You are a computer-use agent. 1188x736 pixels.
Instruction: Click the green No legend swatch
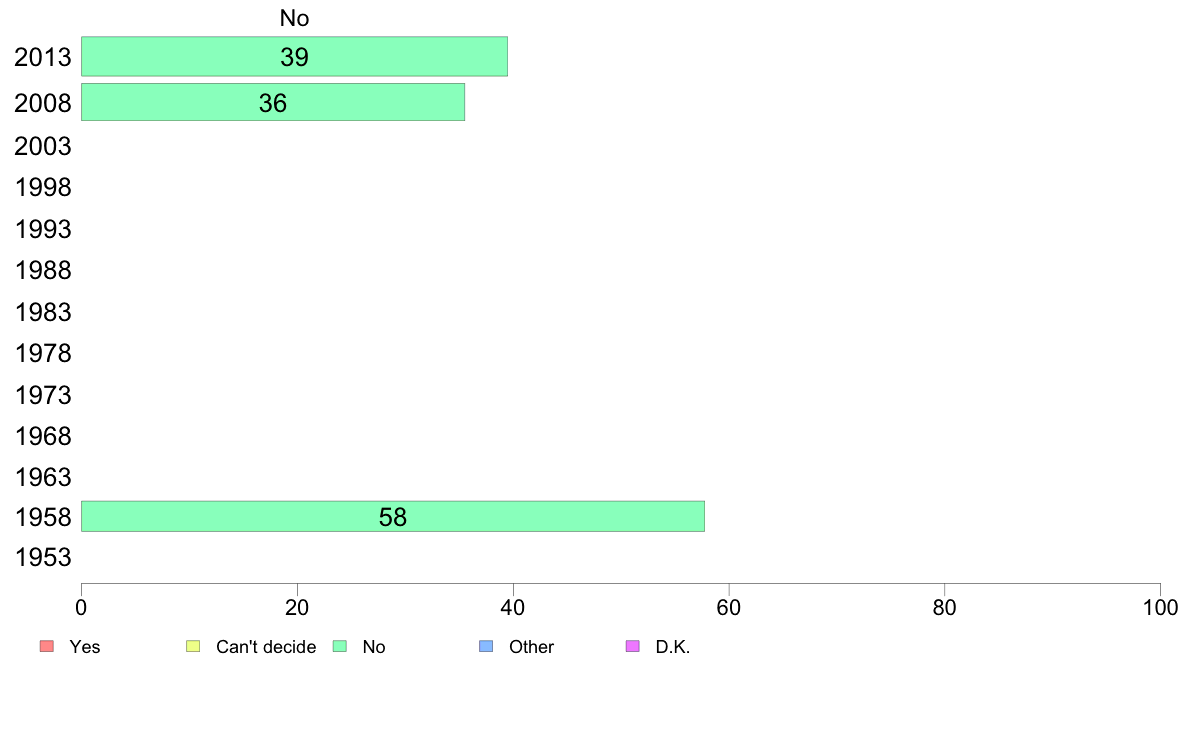340,646
